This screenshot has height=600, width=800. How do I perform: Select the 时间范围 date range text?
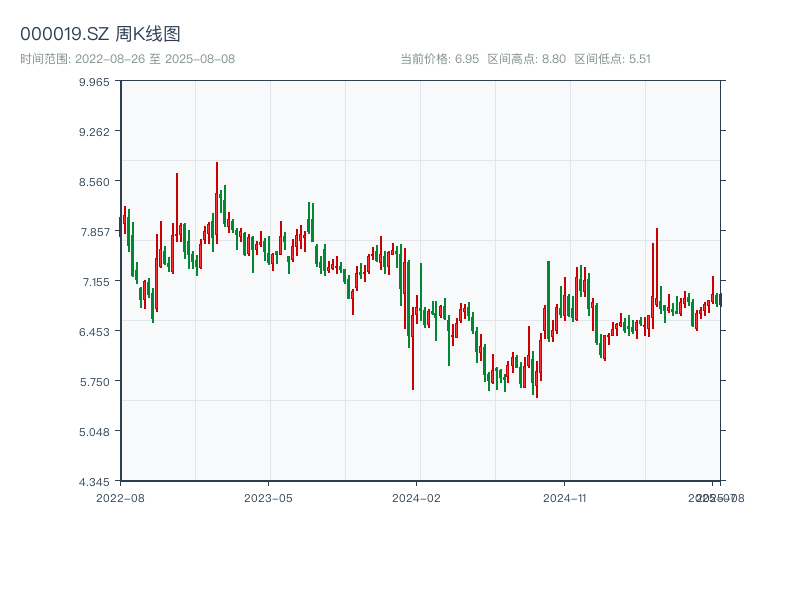tap(128, 59)
